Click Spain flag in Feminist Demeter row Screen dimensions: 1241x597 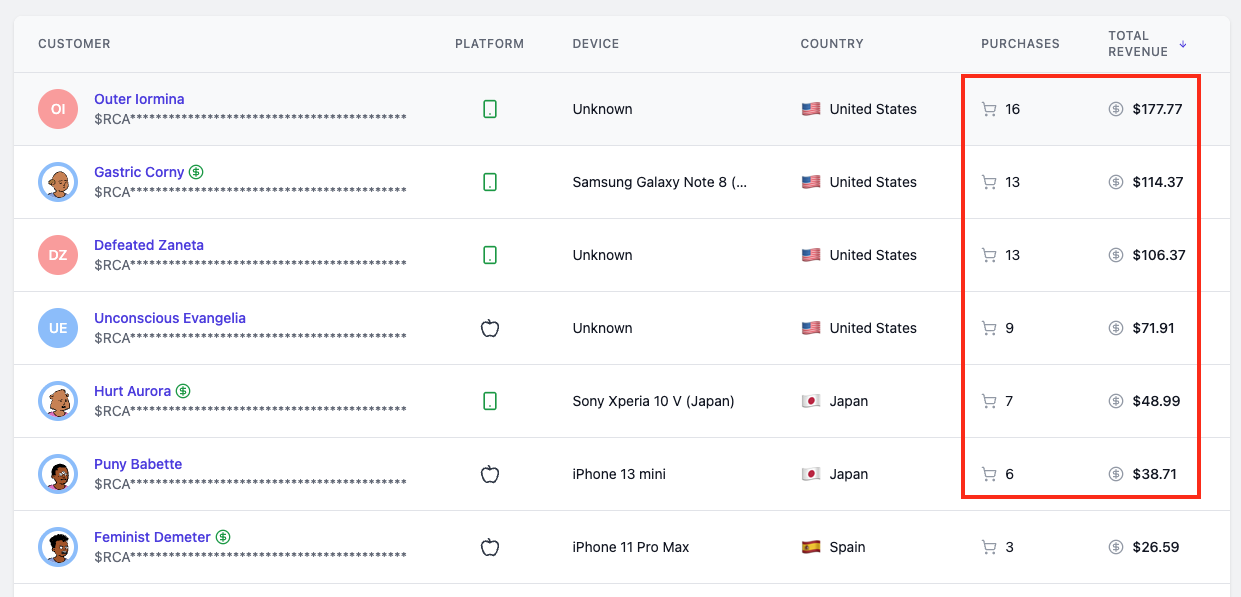tap(811, 547)
